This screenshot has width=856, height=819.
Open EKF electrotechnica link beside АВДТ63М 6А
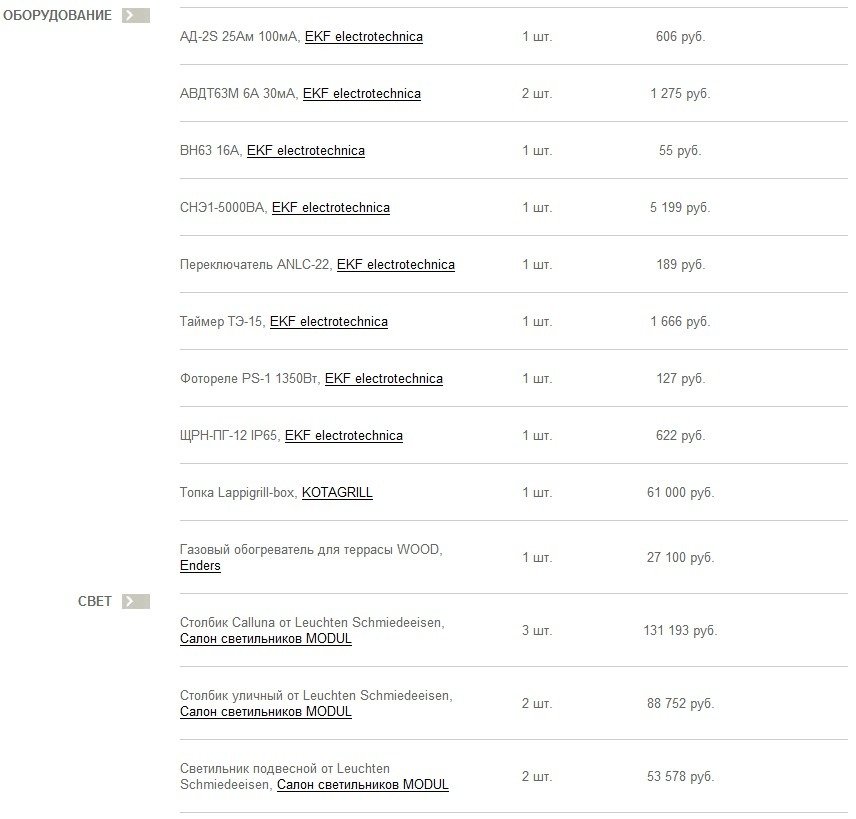coord(361,94)
